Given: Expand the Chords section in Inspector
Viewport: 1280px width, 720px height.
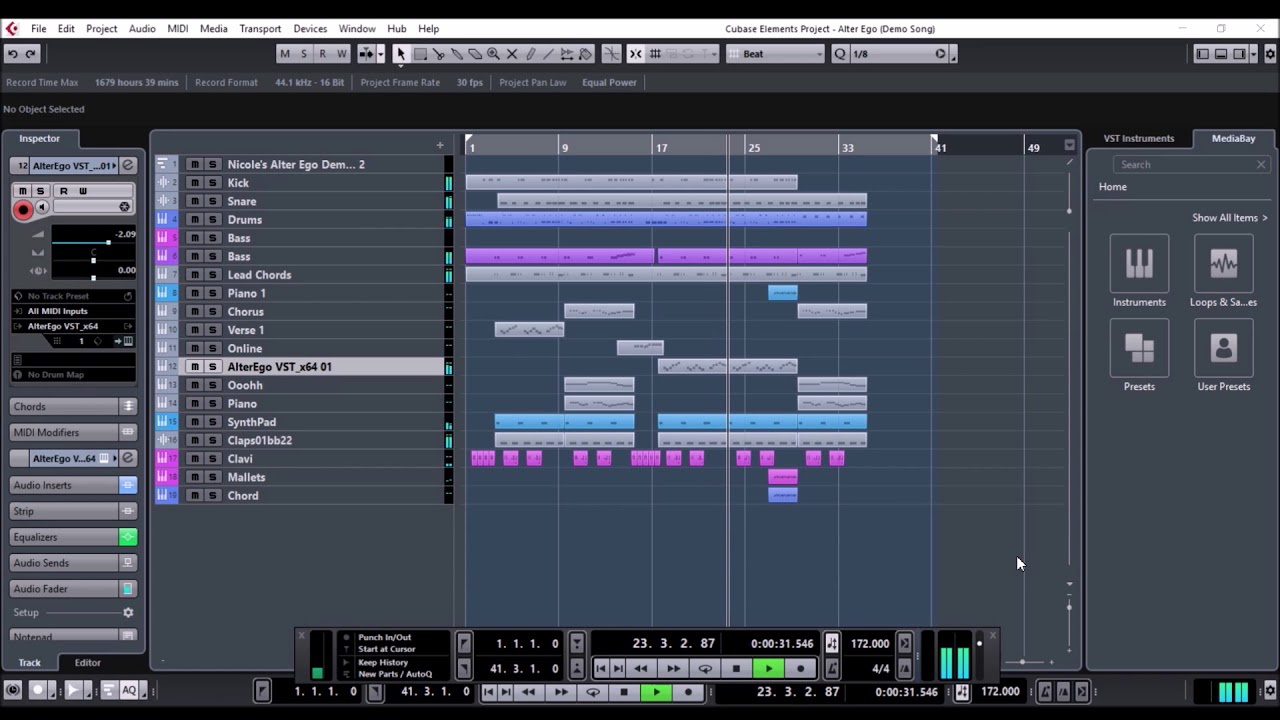Looking at the screenshot, I should 73,407.
